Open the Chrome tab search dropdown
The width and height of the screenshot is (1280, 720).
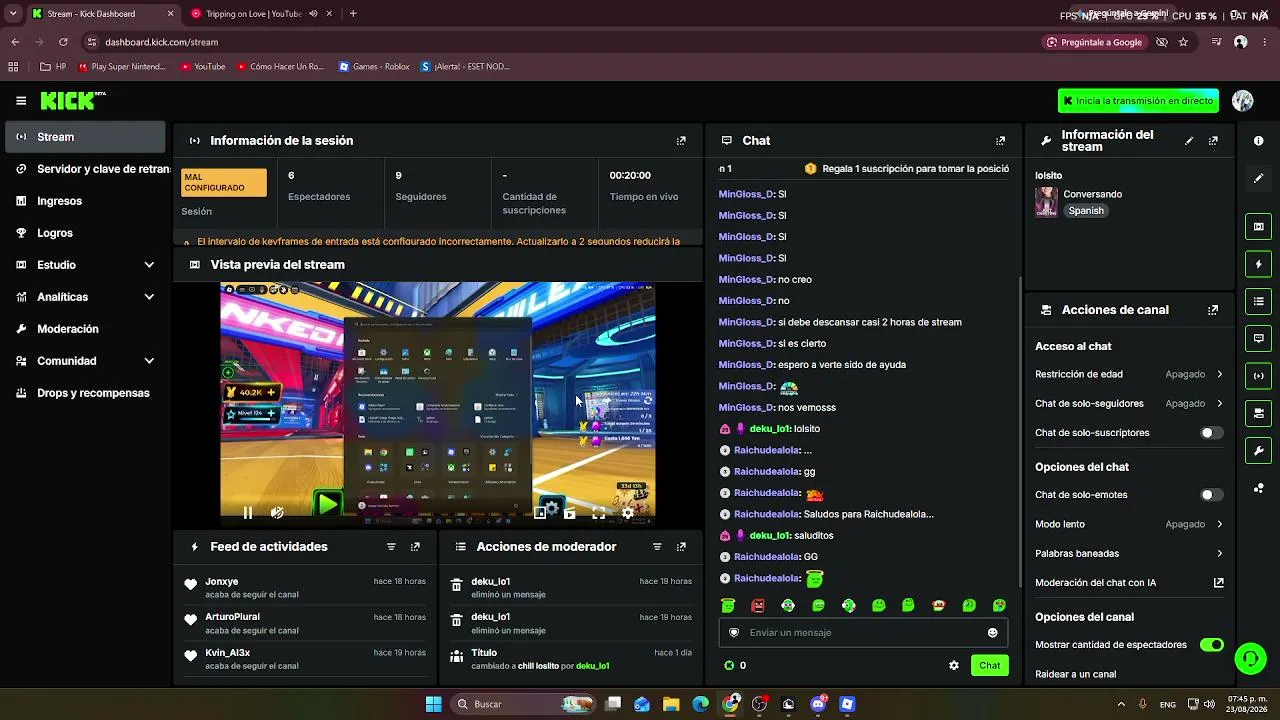click(x=13, y=14)
